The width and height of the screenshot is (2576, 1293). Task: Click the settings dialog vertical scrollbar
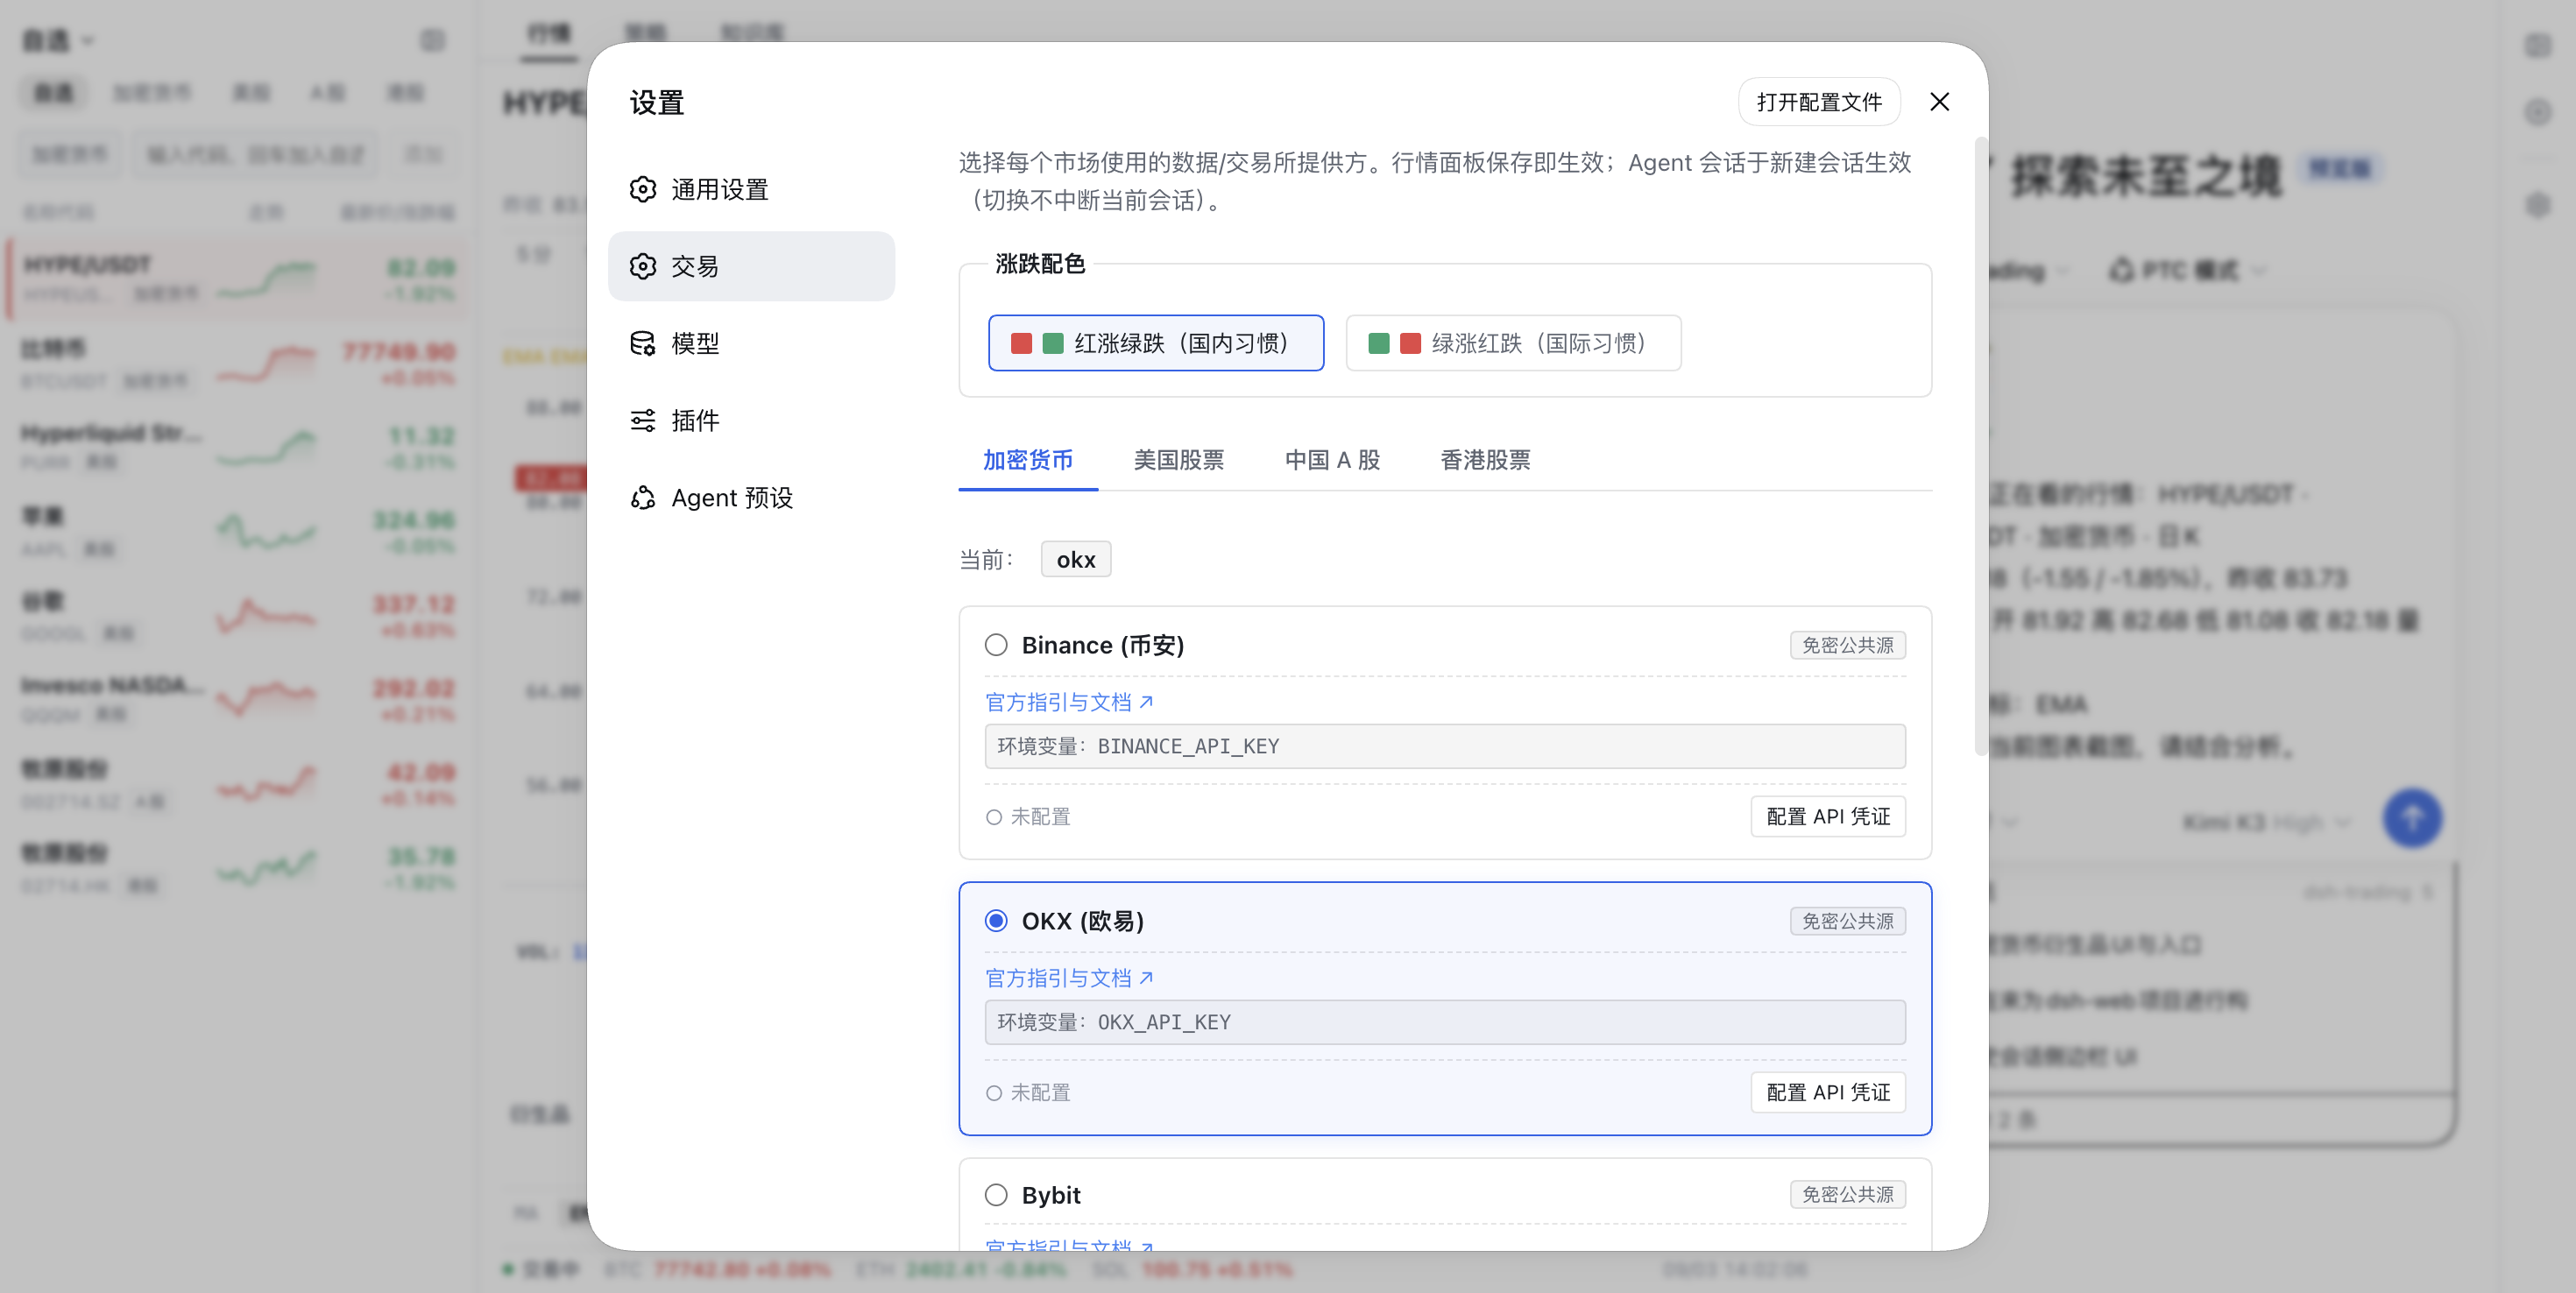(x=1980, y=448)
